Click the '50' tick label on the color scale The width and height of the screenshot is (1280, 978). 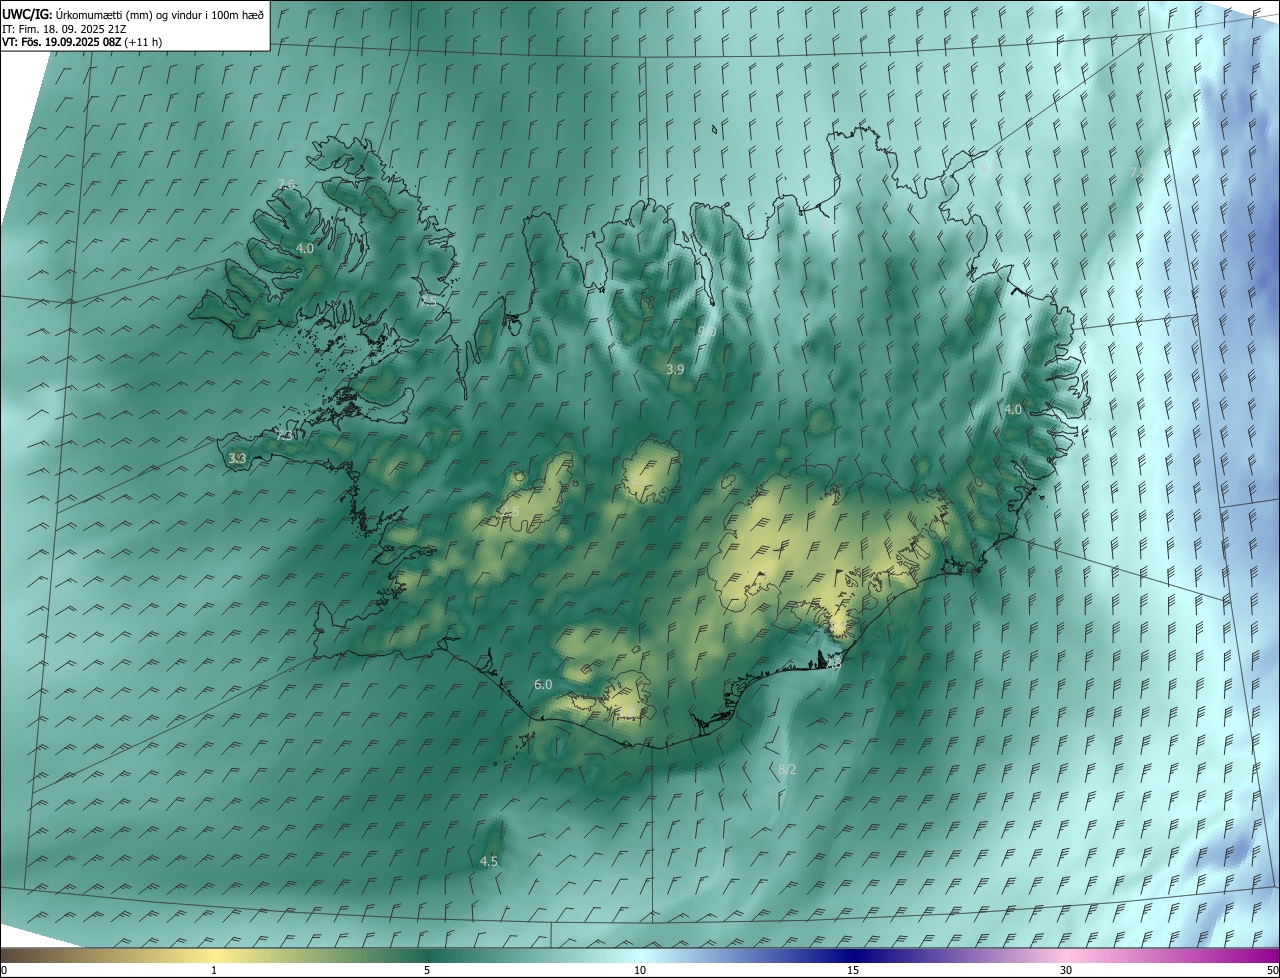click(1272, 971)
